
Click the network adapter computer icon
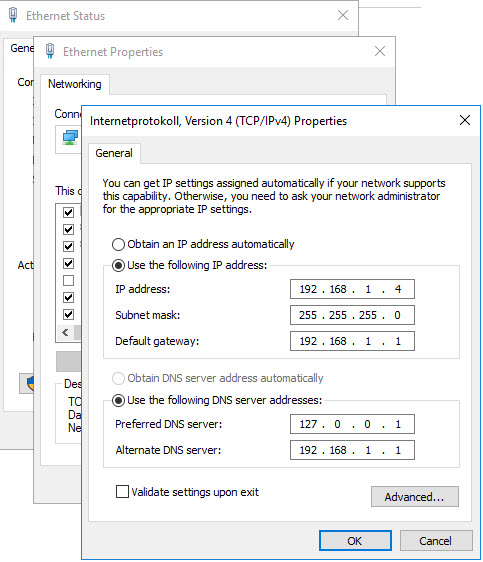coord(70,138)
